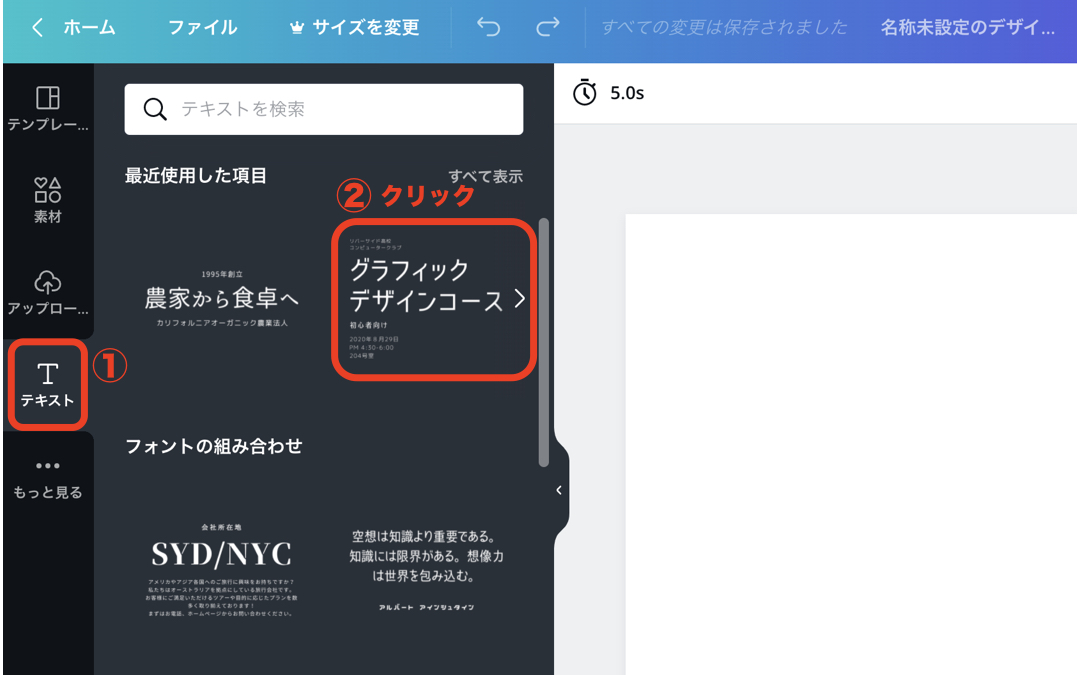The image size is (1080, 675).
Task: Collapse the side panel with arrow handle
Action: coord(559,490)
